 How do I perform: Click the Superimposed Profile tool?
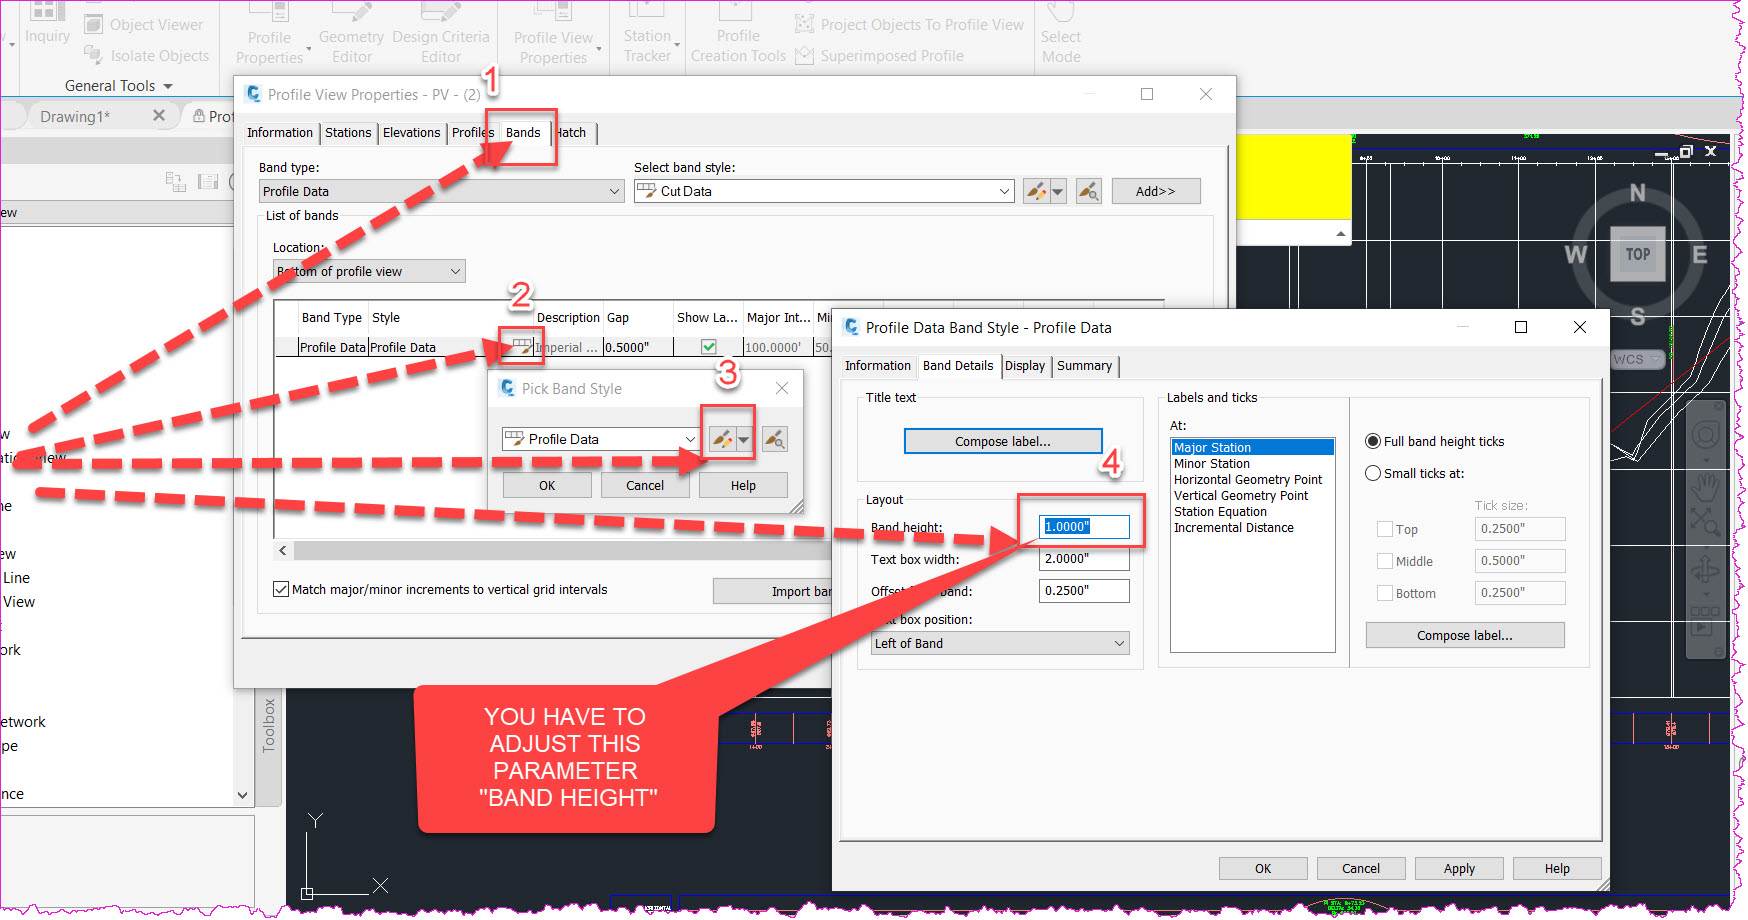[890, 55]
